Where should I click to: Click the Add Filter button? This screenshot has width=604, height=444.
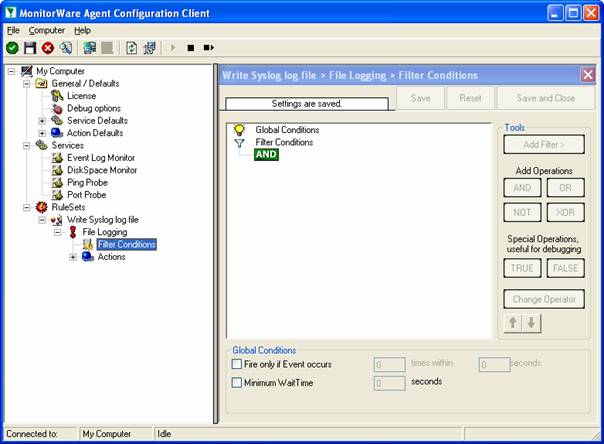click(544, 144)
